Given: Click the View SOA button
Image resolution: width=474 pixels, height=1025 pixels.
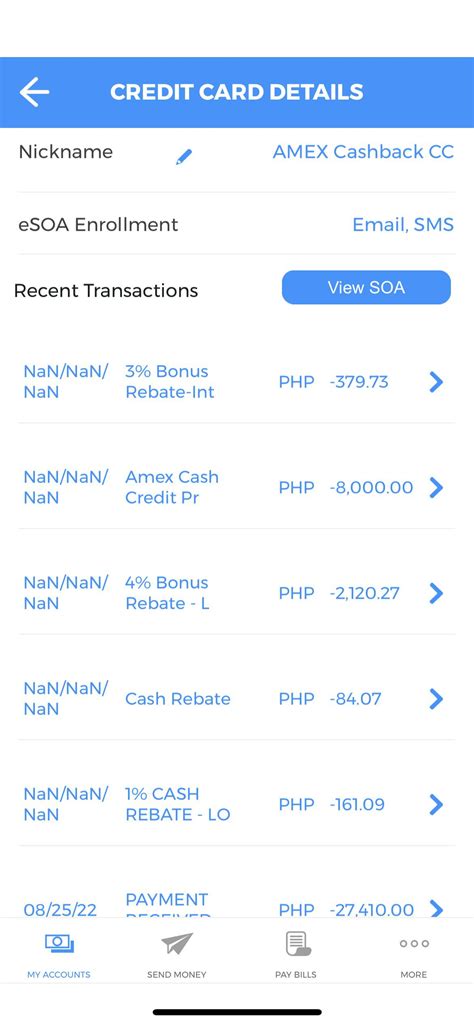Looking at the screenshot, I should pyautogui.click(x=366, y=287).
